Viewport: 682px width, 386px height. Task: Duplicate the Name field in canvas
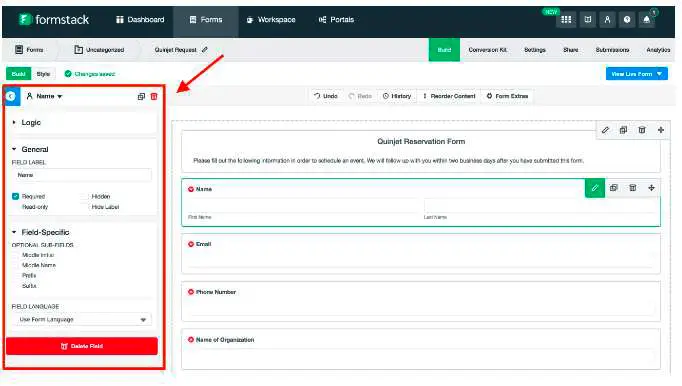(x=613, y=188)
